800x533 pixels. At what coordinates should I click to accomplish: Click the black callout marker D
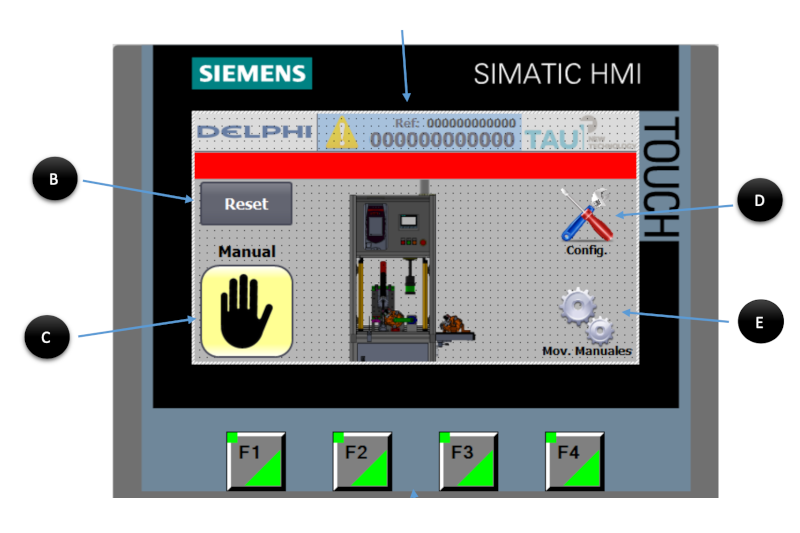(759, 201)
